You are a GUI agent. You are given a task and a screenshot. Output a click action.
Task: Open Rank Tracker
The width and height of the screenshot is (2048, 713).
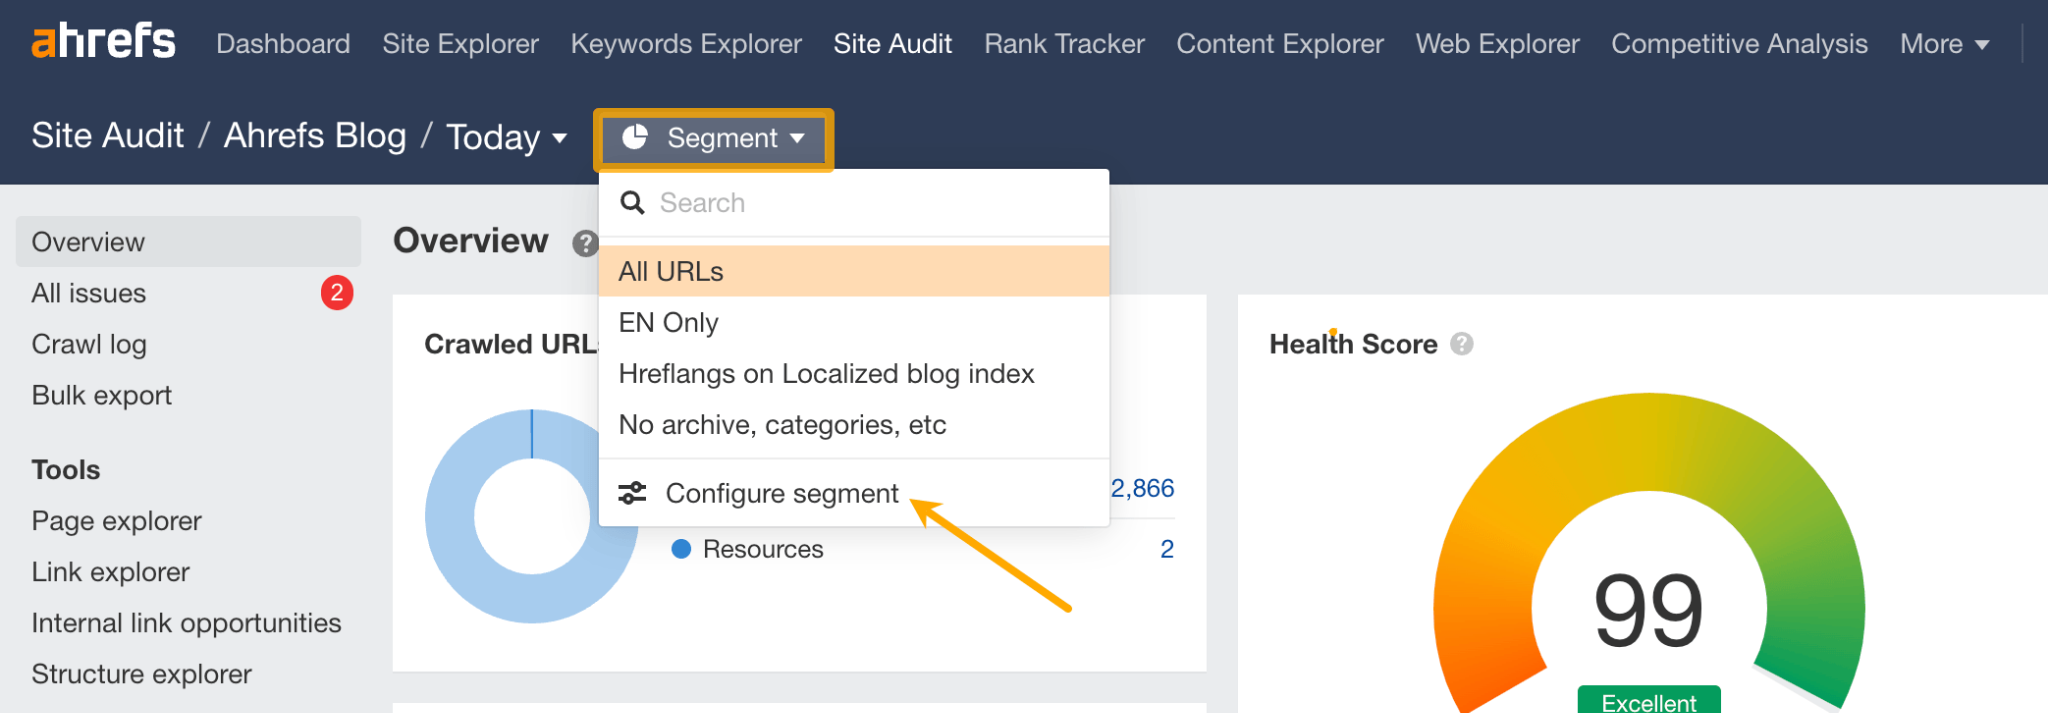point(1064,44)
